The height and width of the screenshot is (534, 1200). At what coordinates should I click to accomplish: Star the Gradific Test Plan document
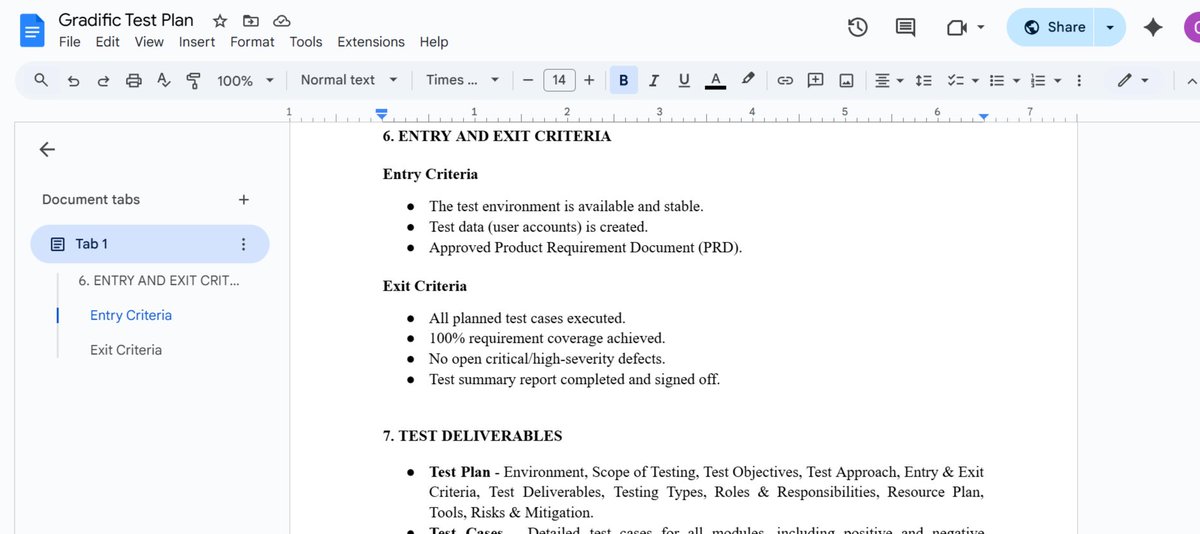220,21
